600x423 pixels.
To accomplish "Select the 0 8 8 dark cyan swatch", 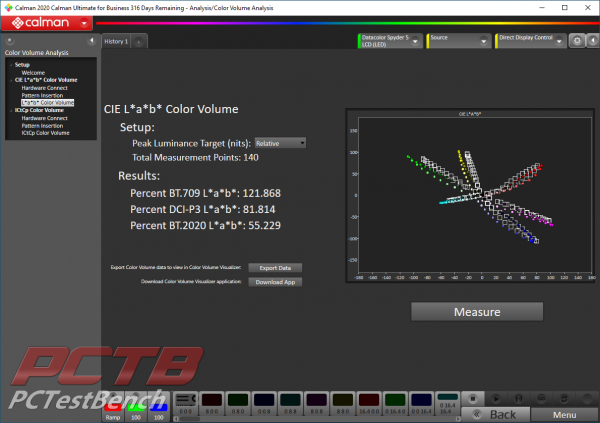I will pyautogui.click(x=290, y=404).
